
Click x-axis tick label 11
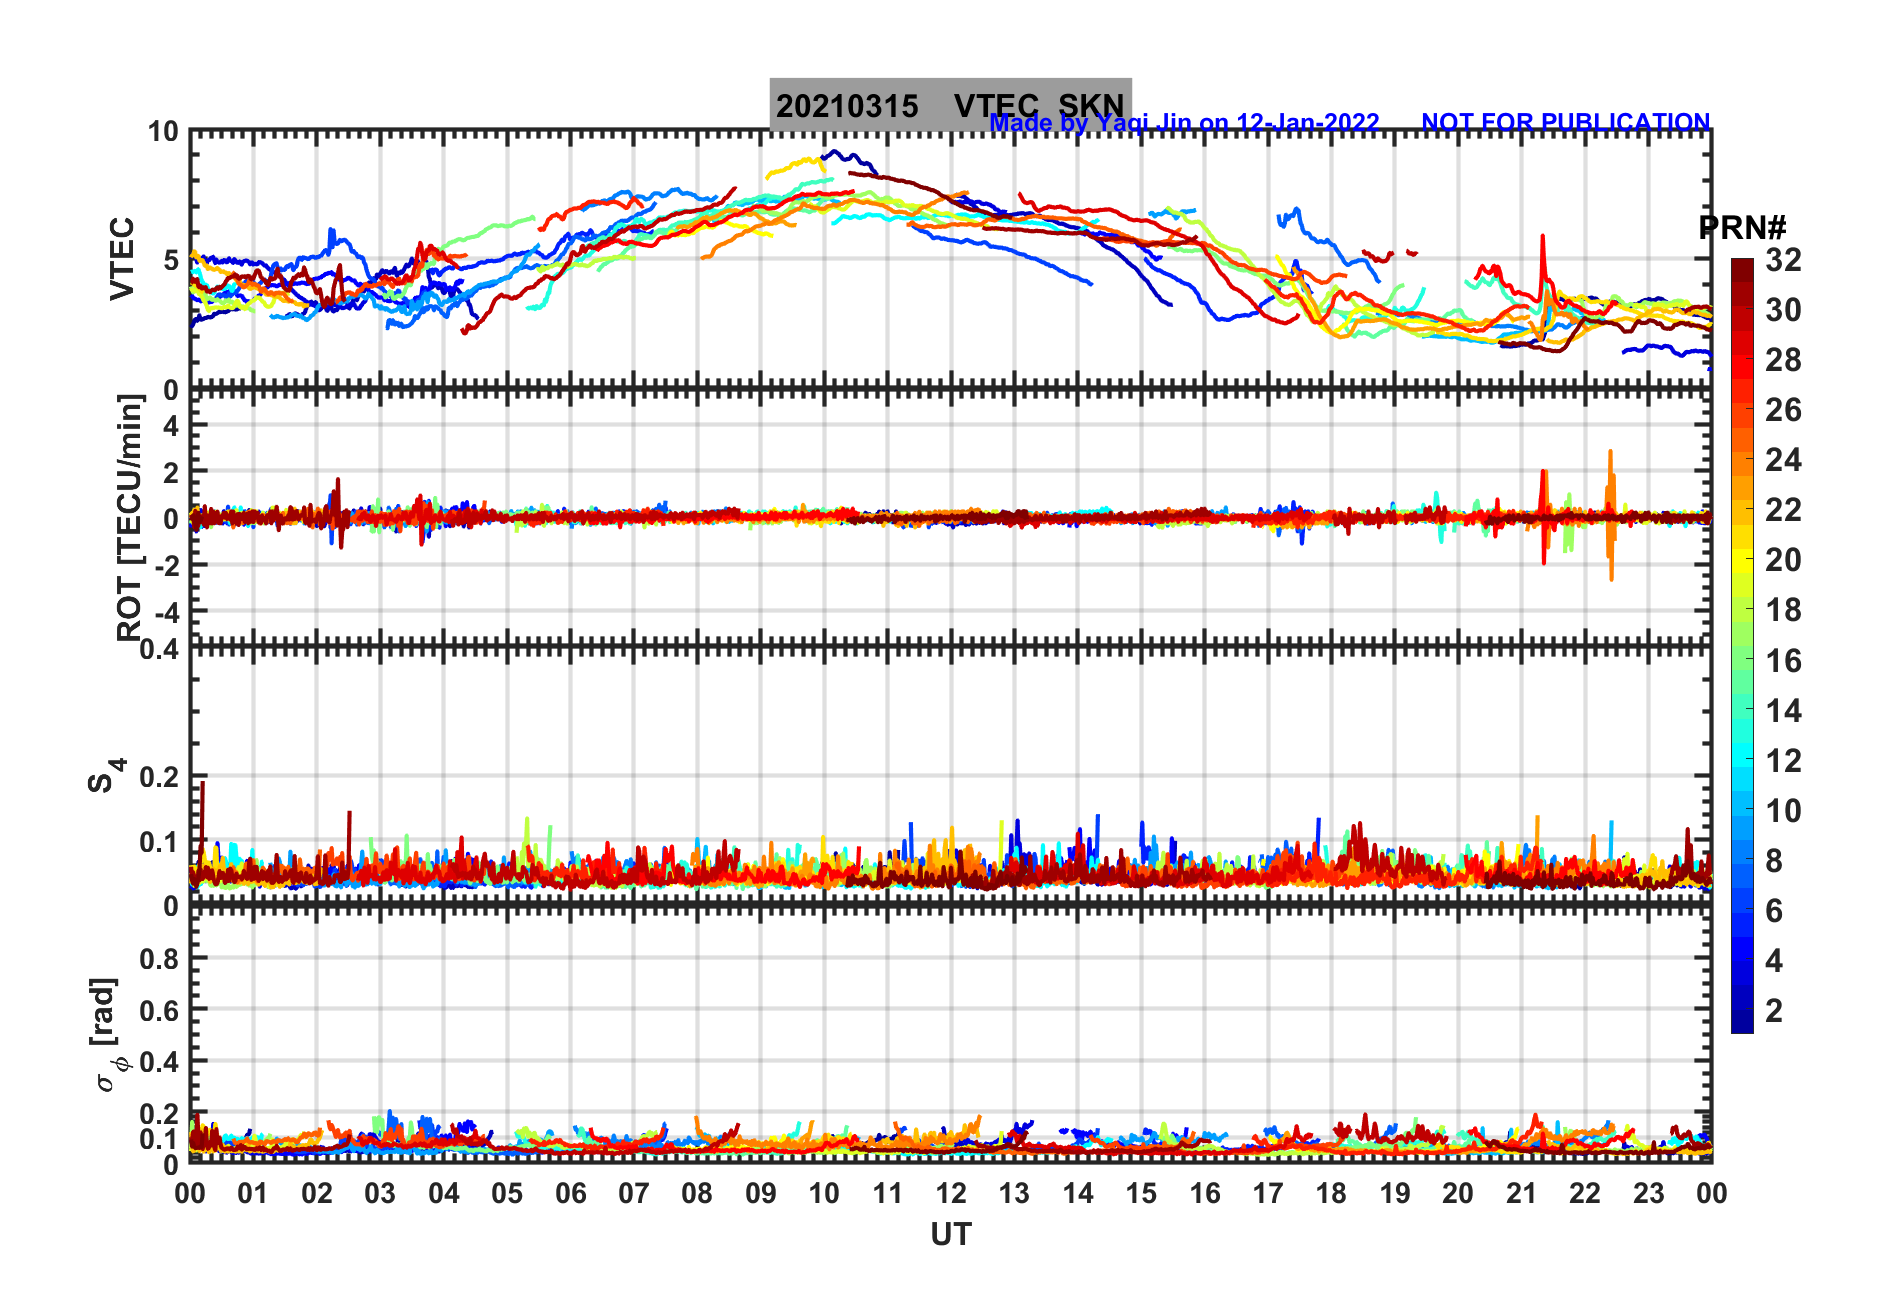888,1193
